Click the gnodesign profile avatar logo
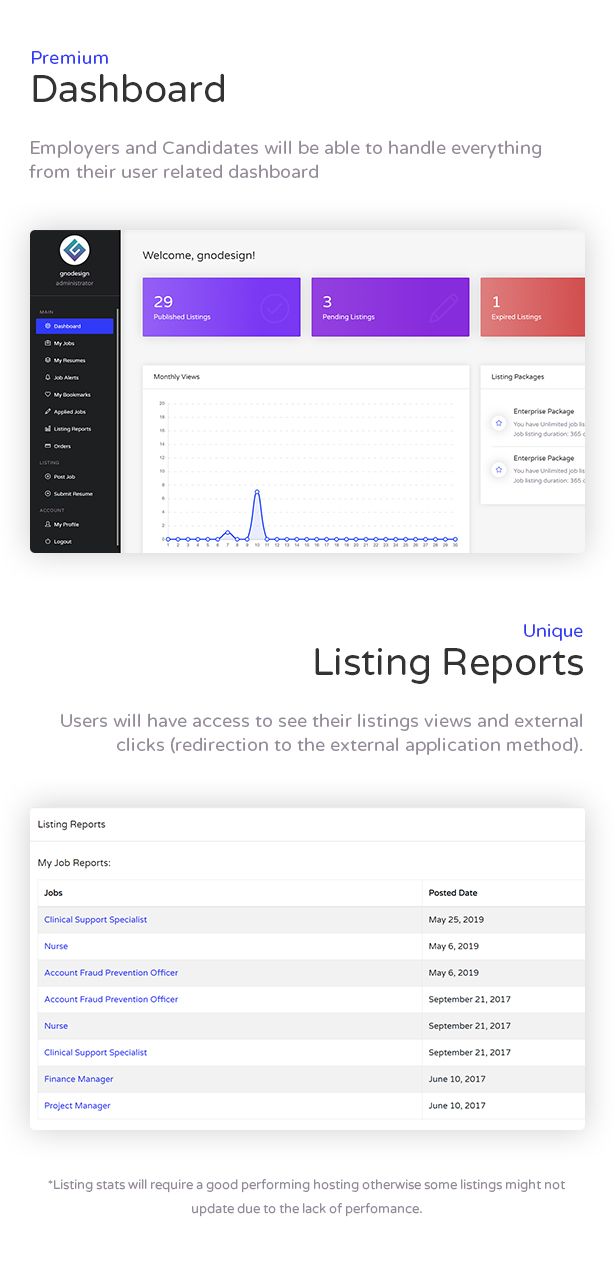Screen dimensions: 615x1267 (74, 251)
